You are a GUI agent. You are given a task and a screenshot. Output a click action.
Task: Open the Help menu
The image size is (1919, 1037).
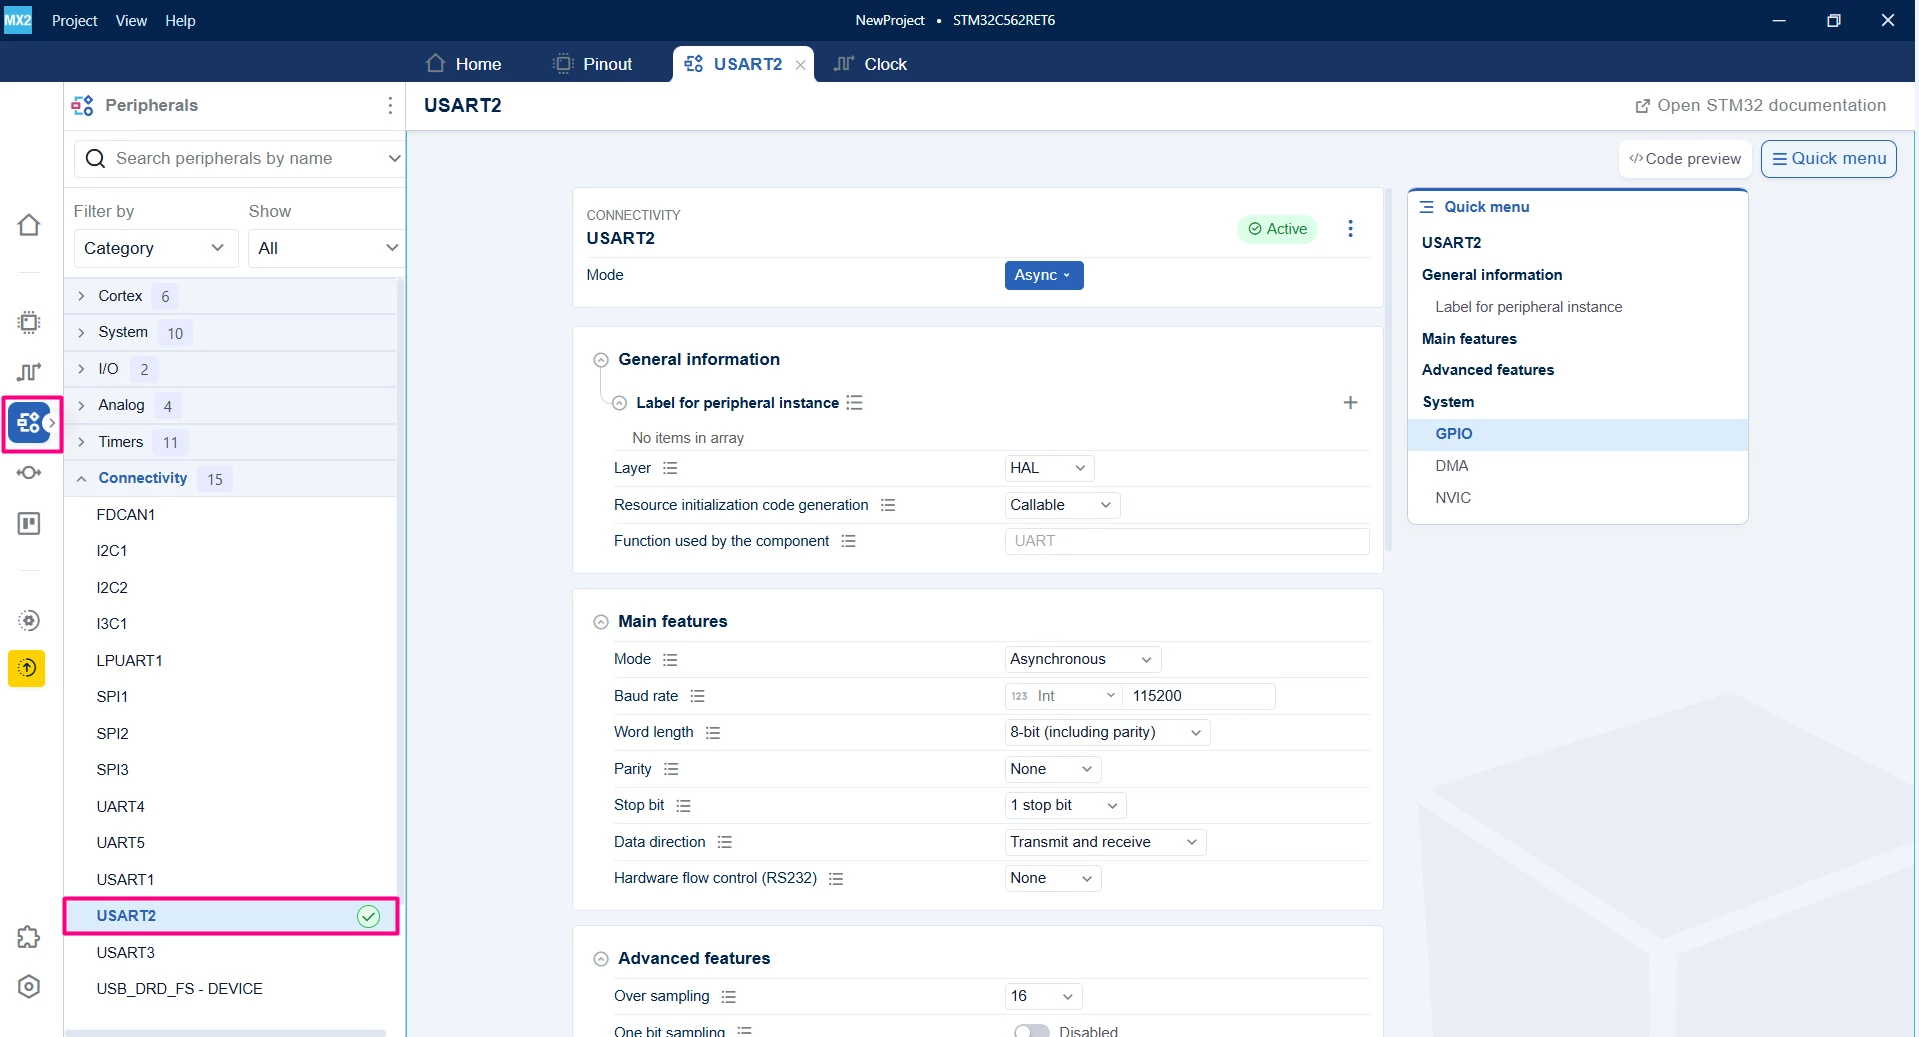click(180, 20)
